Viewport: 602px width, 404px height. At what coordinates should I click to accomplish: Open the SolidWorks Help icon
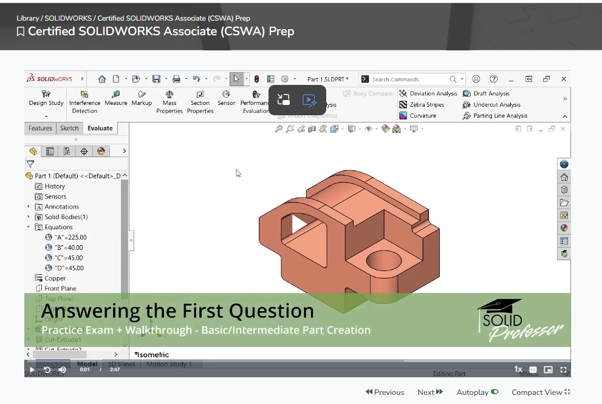pos(493,79)
